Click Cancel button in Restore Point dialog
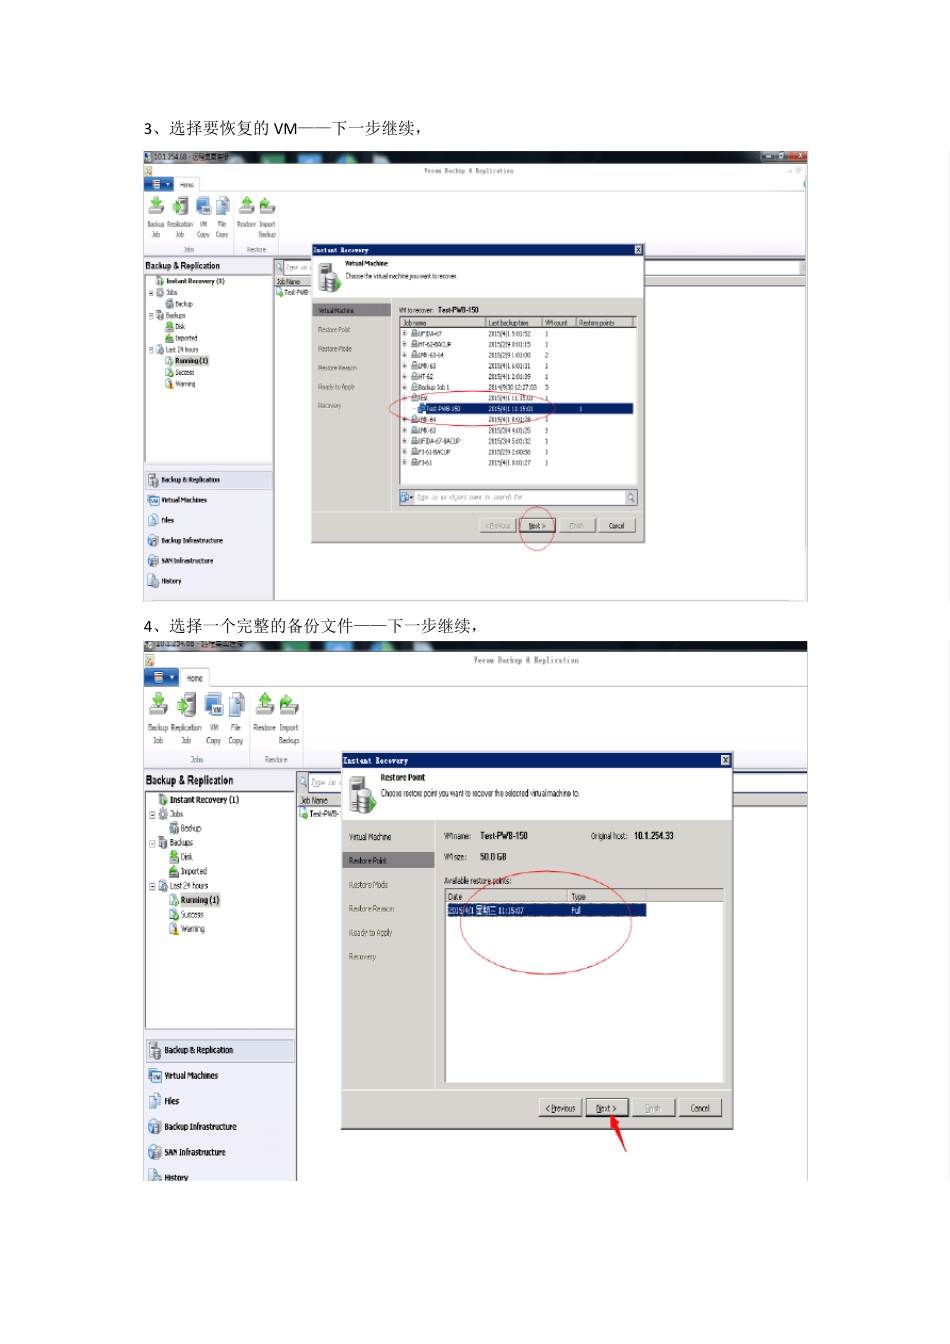This screenshot has width=950, height=1344. coord(700,1108)
